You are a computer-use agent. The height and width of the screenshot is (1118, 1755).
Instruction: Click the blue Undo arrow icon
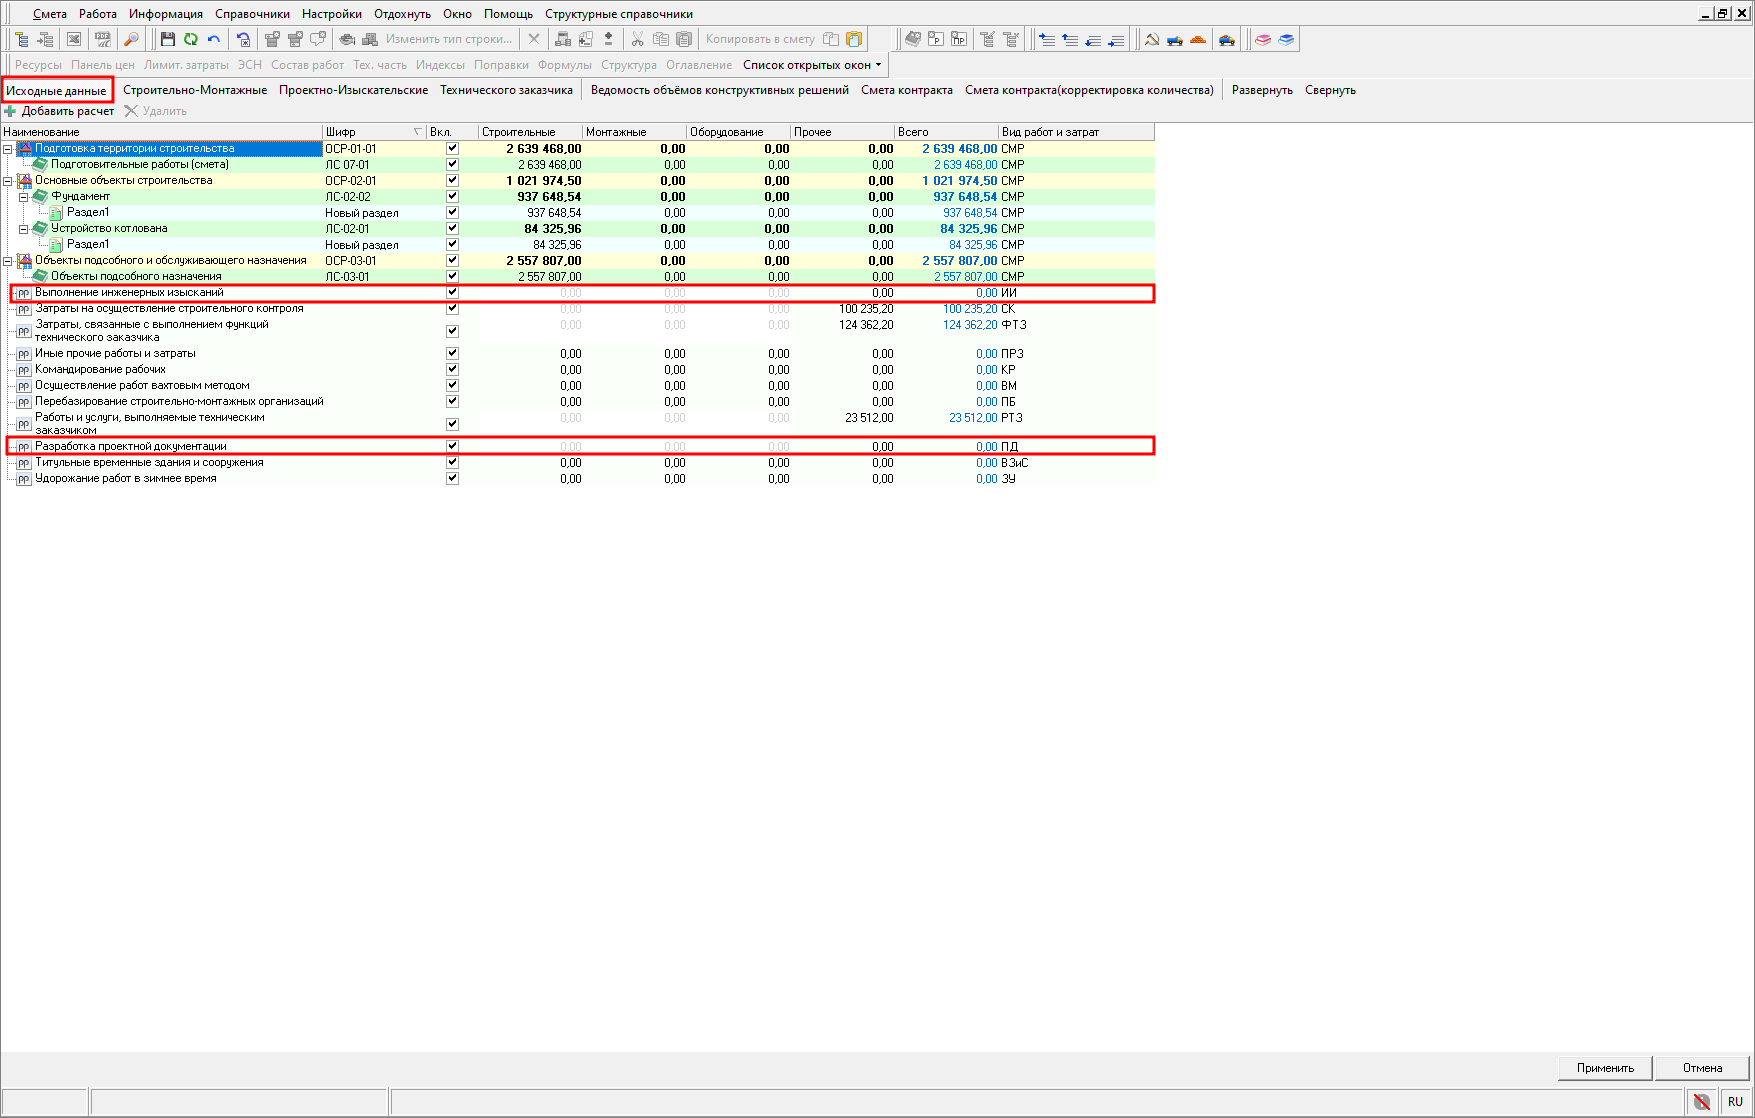pyautogui.click(x=214, y=39)
